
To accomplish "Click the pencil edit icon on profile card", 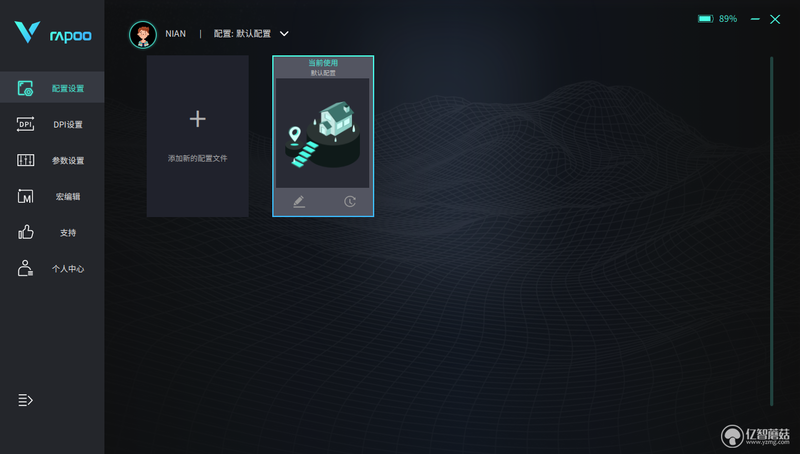I will [299, 201].
